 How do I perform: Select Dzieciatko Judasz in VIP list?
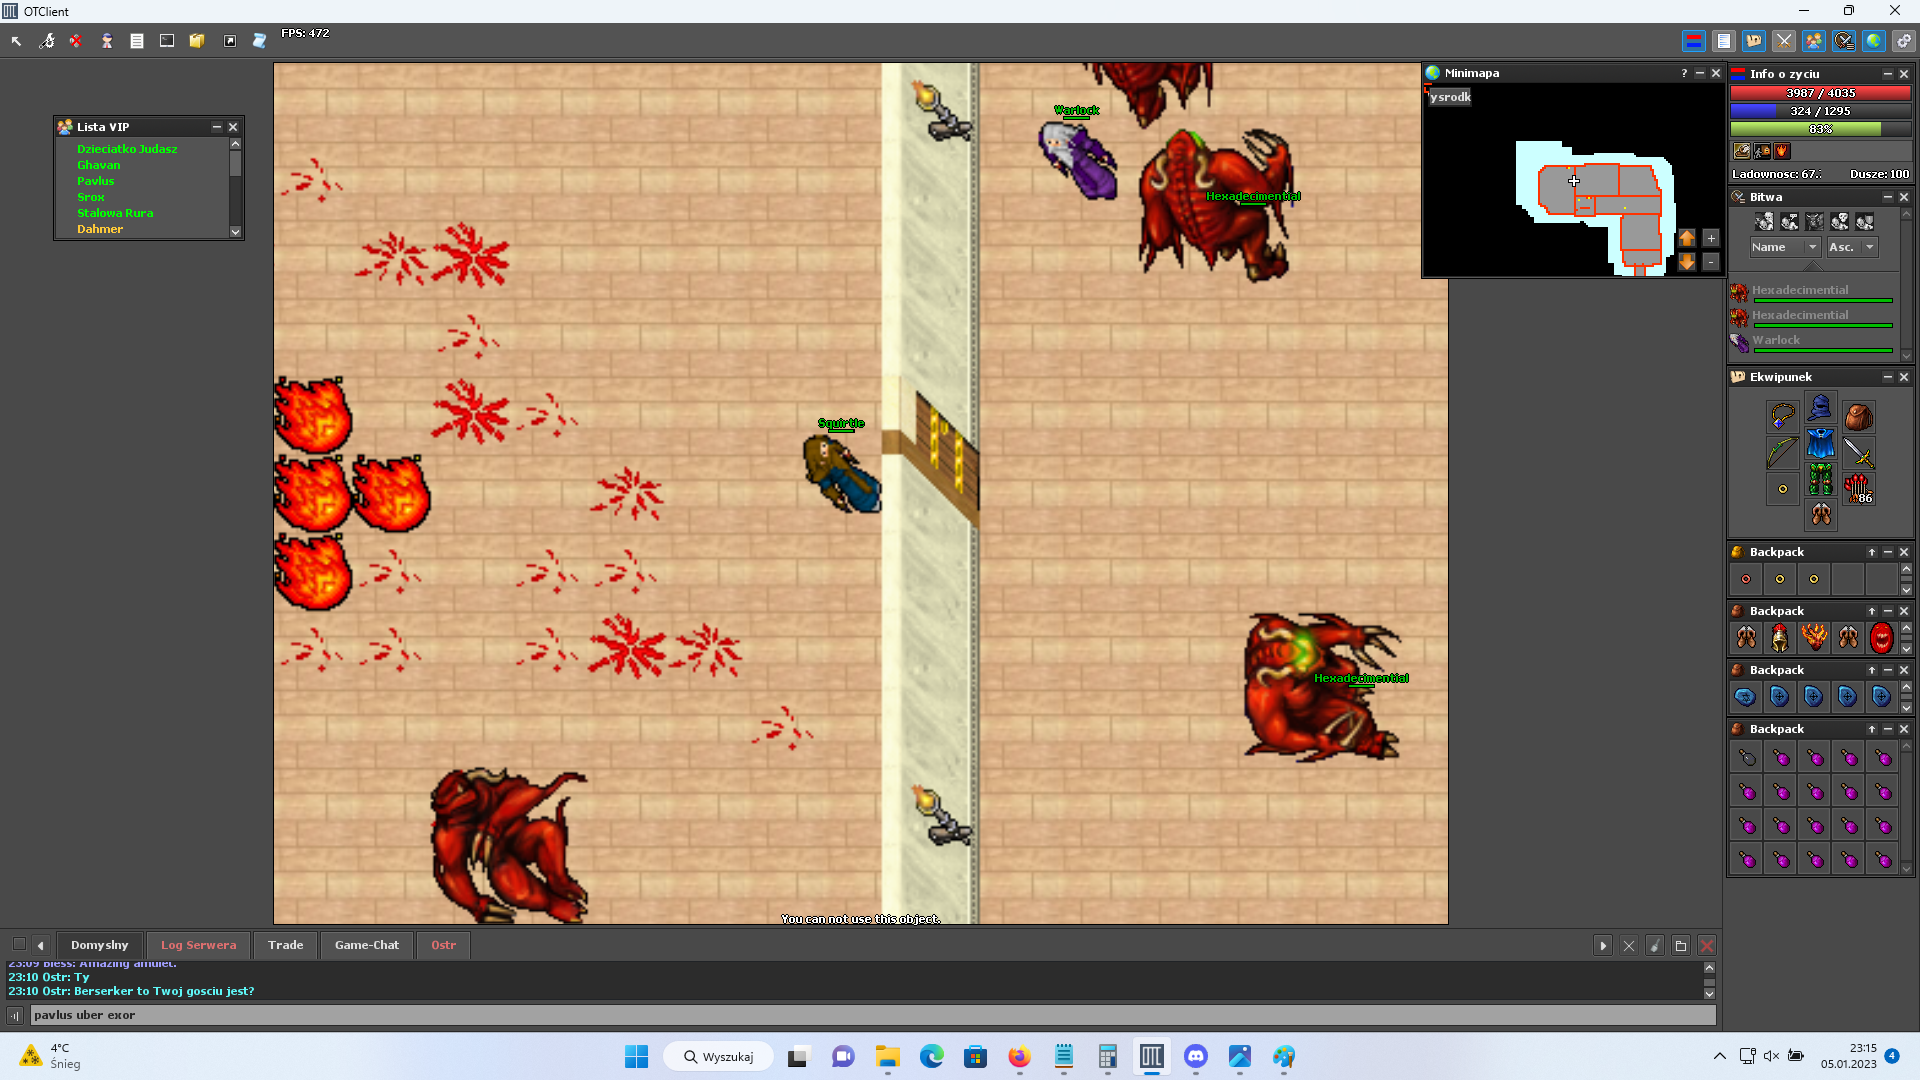(127, 149)
